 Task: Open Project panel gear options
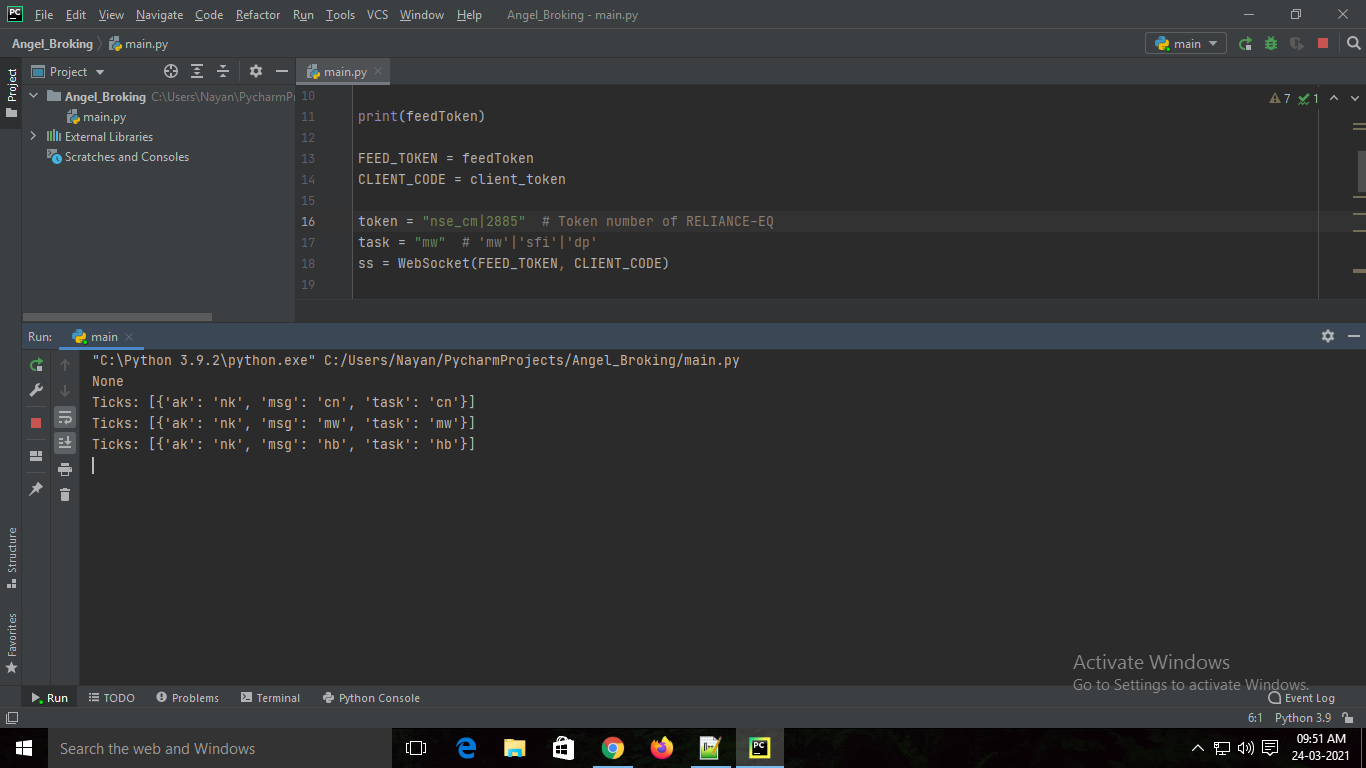pyautogui.click(x=256, y=71)
